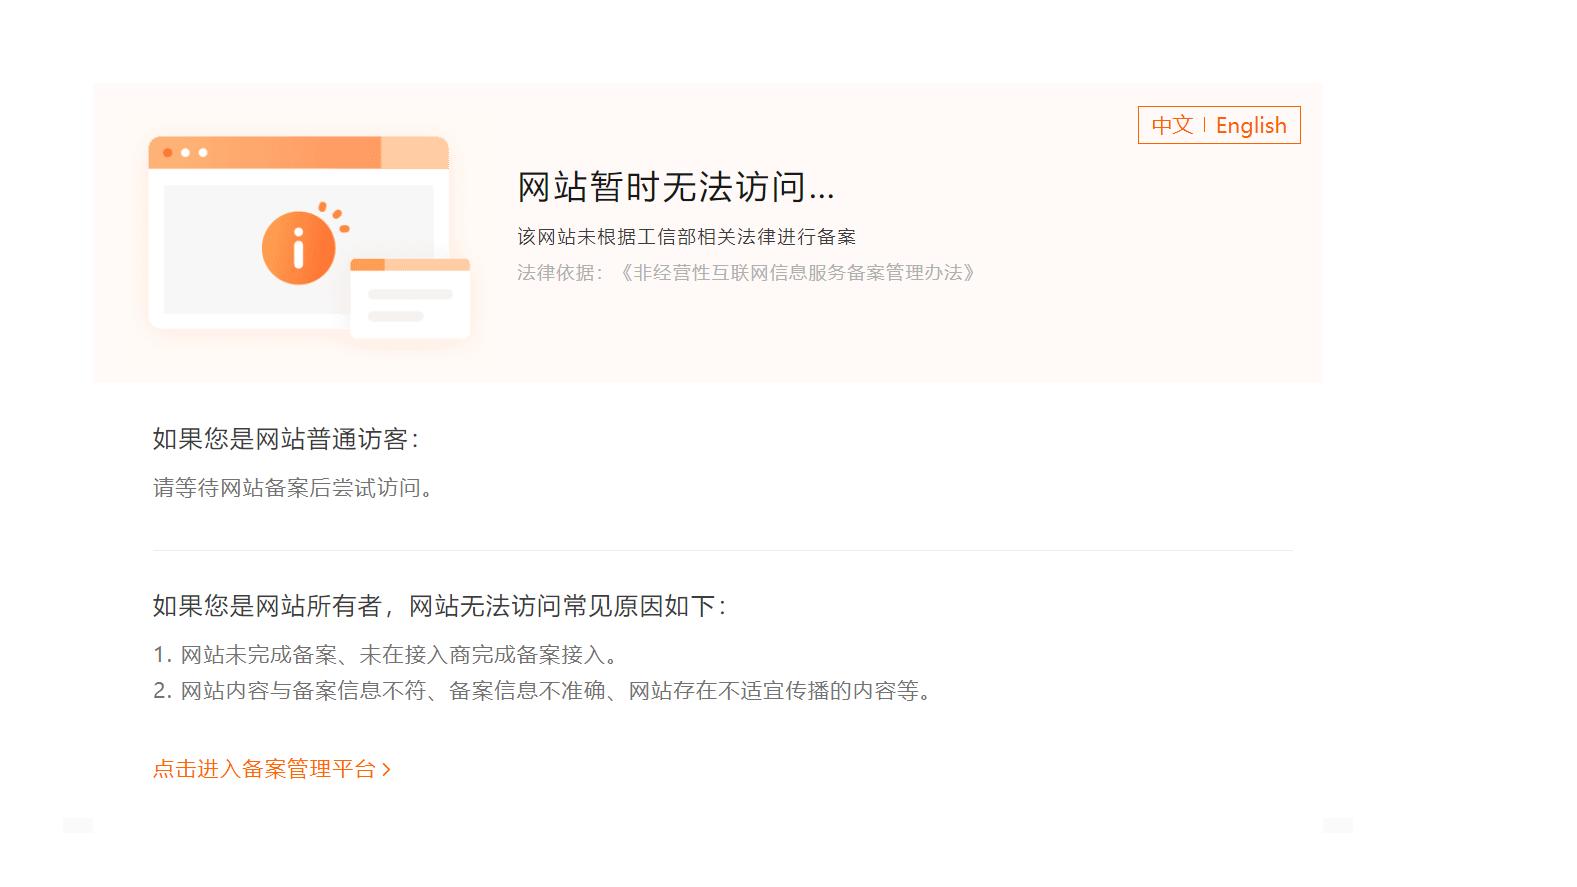Click the small card overlay in illustration

[x=410, y=298]
